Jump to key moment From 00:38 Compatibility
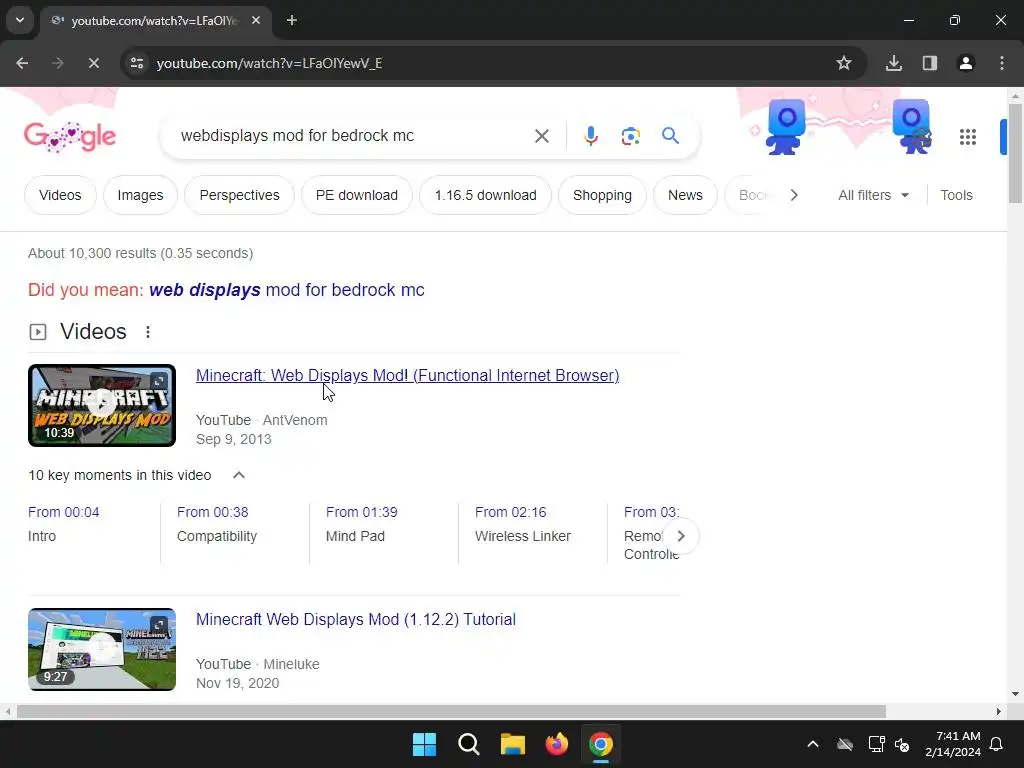This screenshot has width=1024, height=768. pyautogui.click(x=217, y=524)
